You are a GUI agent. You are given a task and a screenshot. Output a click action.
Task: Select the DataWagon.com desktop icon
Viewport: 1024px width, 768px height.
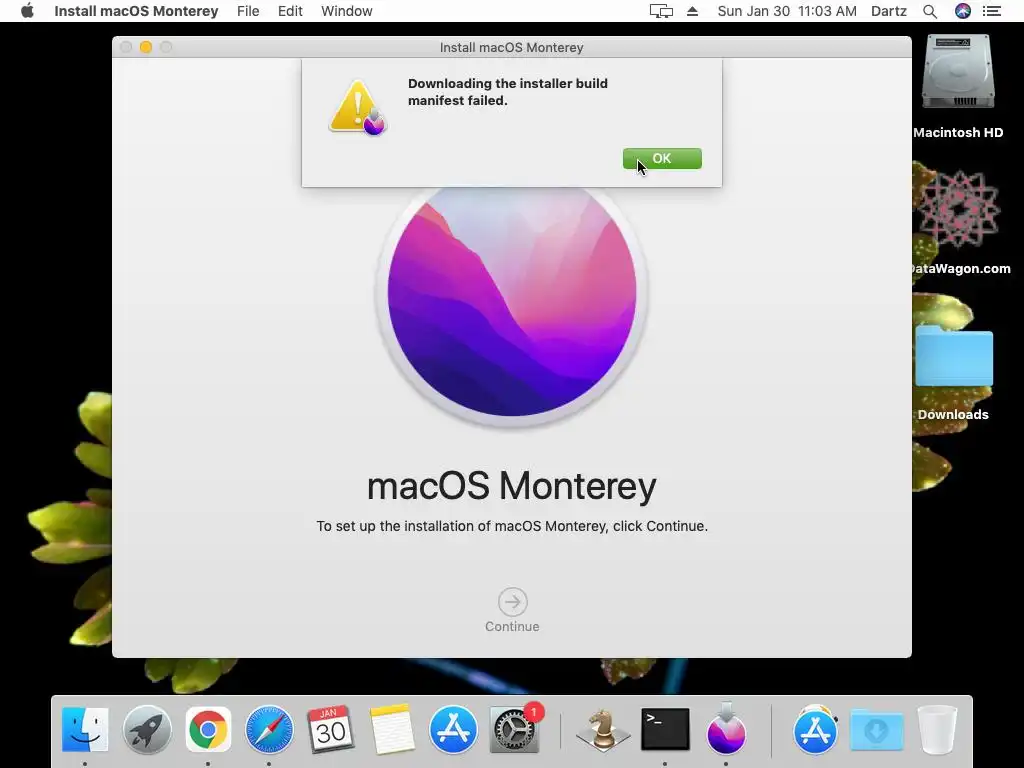[959, 222]
